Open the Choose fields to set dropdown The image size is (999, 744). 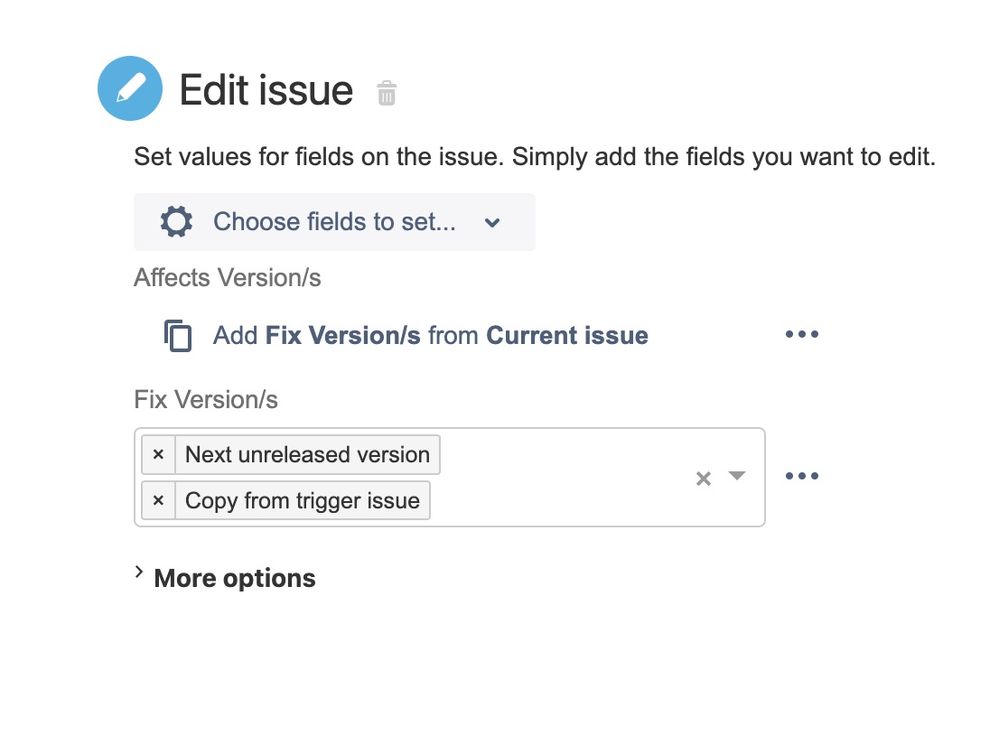334,222
